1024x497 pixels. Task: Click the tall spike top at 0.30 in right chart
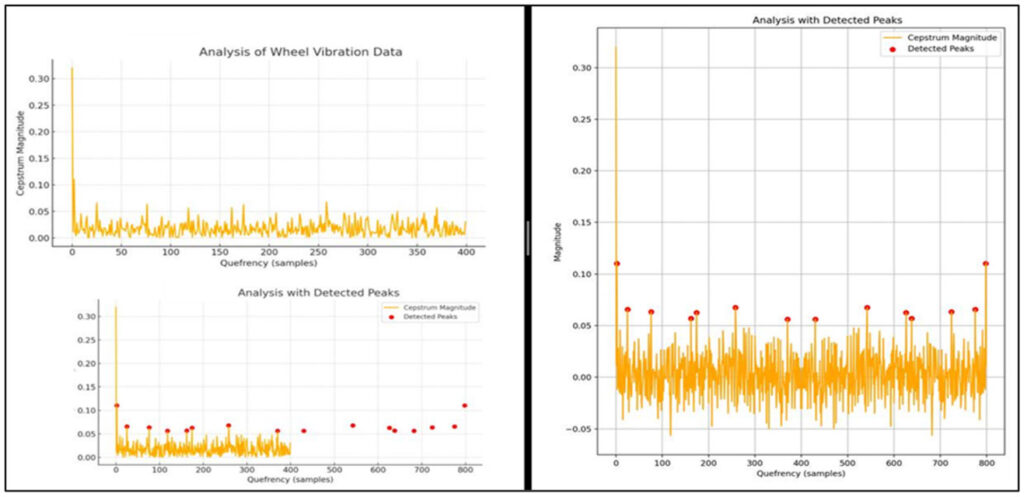[x=616, y=48]
